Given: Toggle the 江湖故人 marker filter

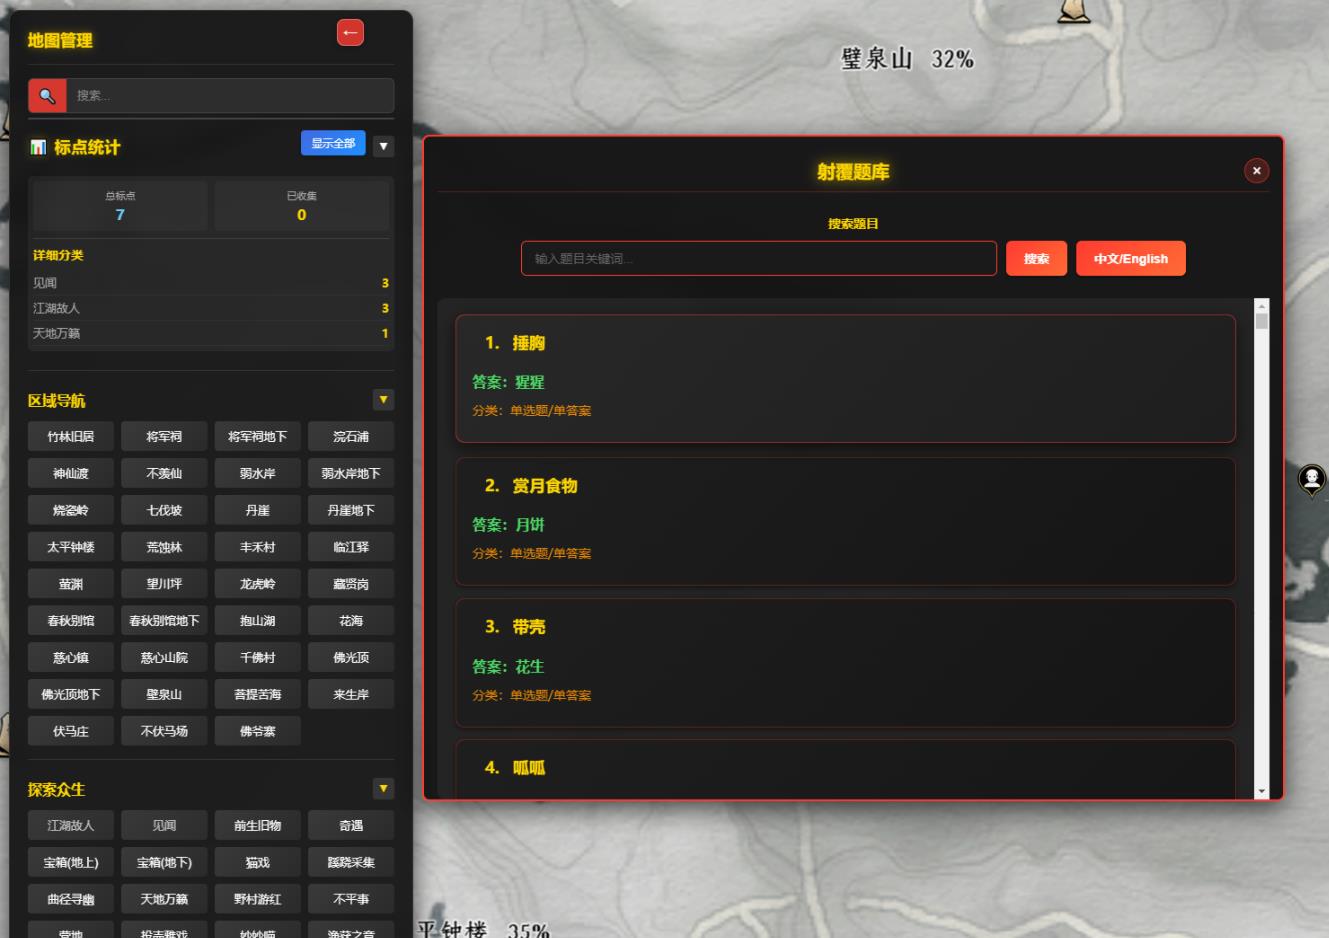Looking at the screenshot, I should coord(69,825).
